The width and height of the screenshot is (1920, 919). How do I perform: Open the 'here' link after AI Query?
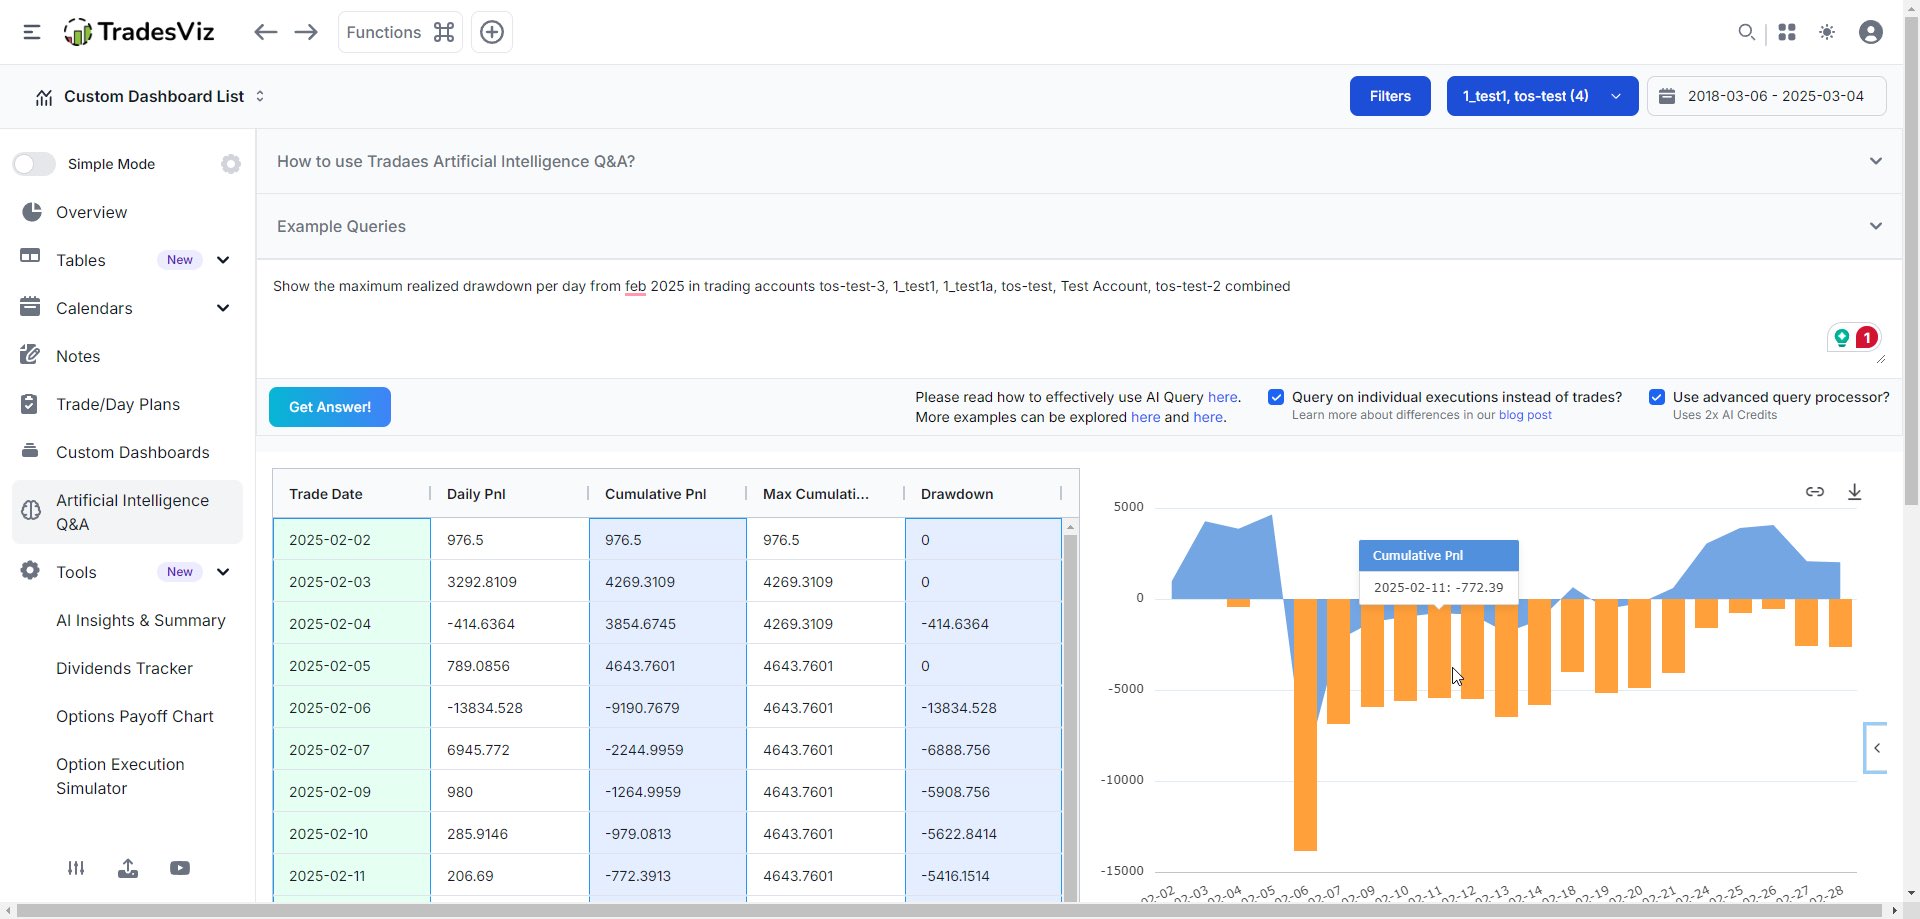[1222, 397]
